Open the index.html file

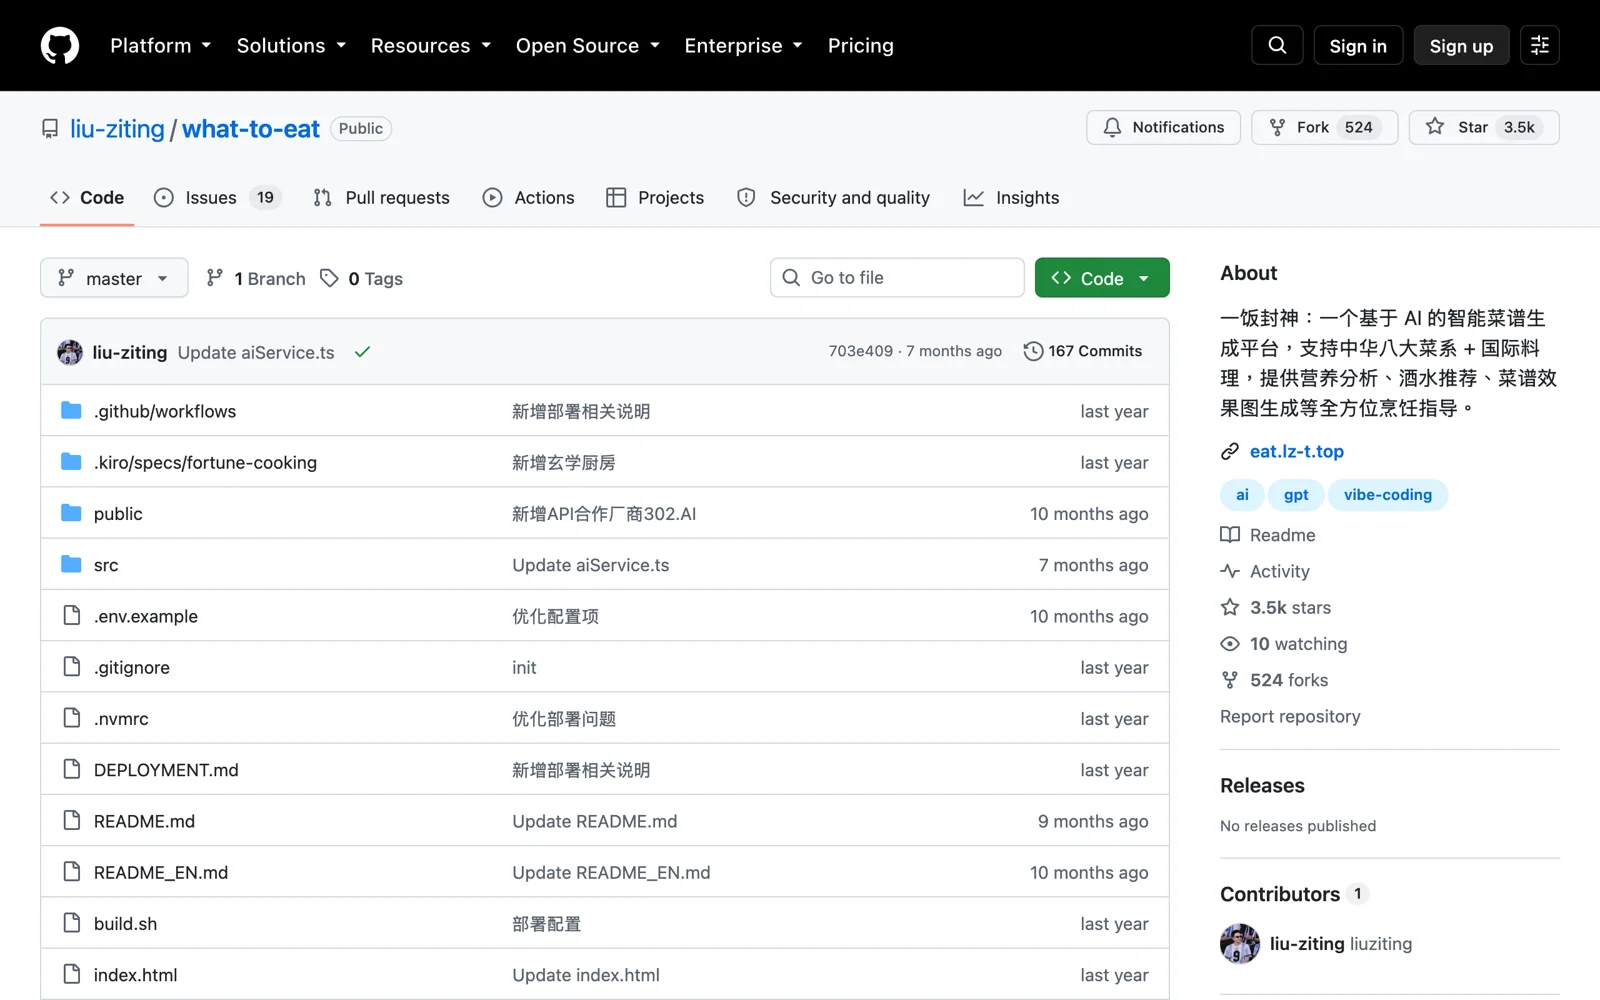coord(135,975)
